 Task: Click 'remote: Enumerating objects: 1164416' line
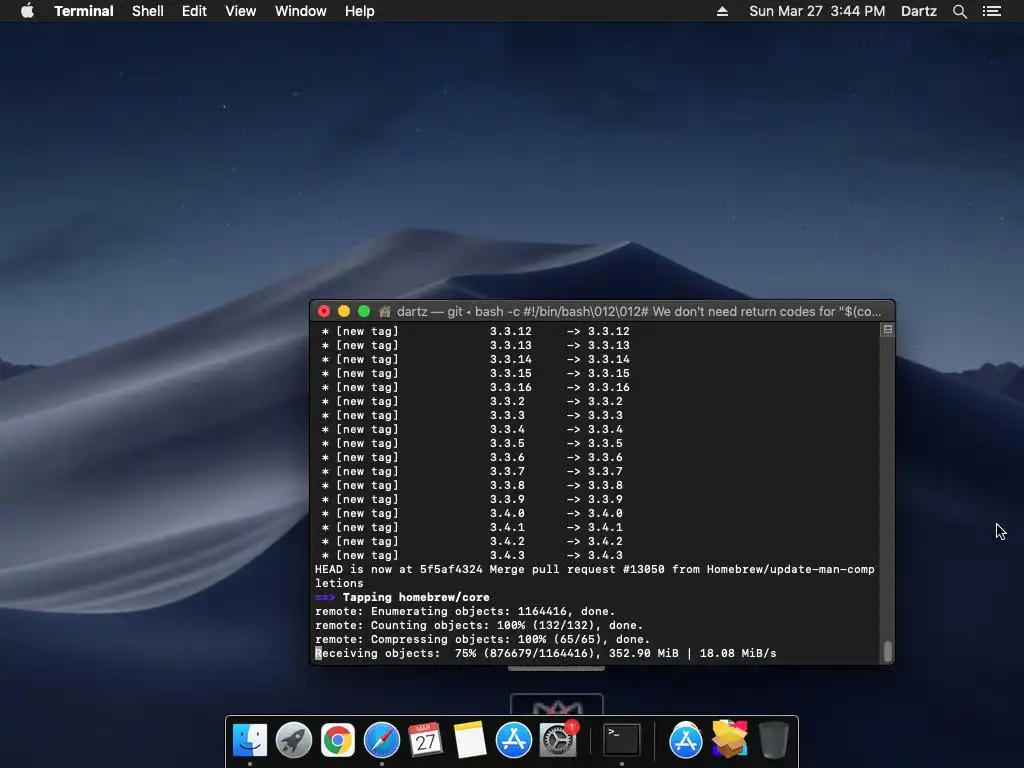pos(465,611)
